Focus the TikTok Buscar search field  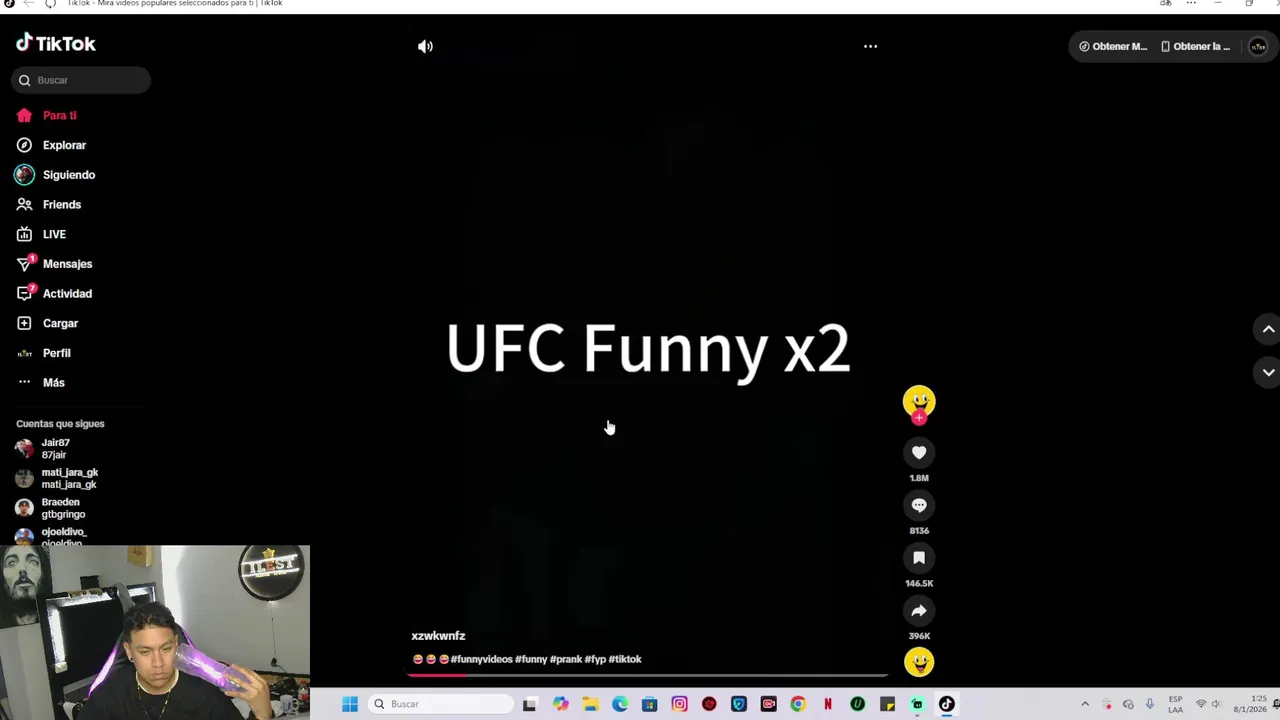point(81,80)
